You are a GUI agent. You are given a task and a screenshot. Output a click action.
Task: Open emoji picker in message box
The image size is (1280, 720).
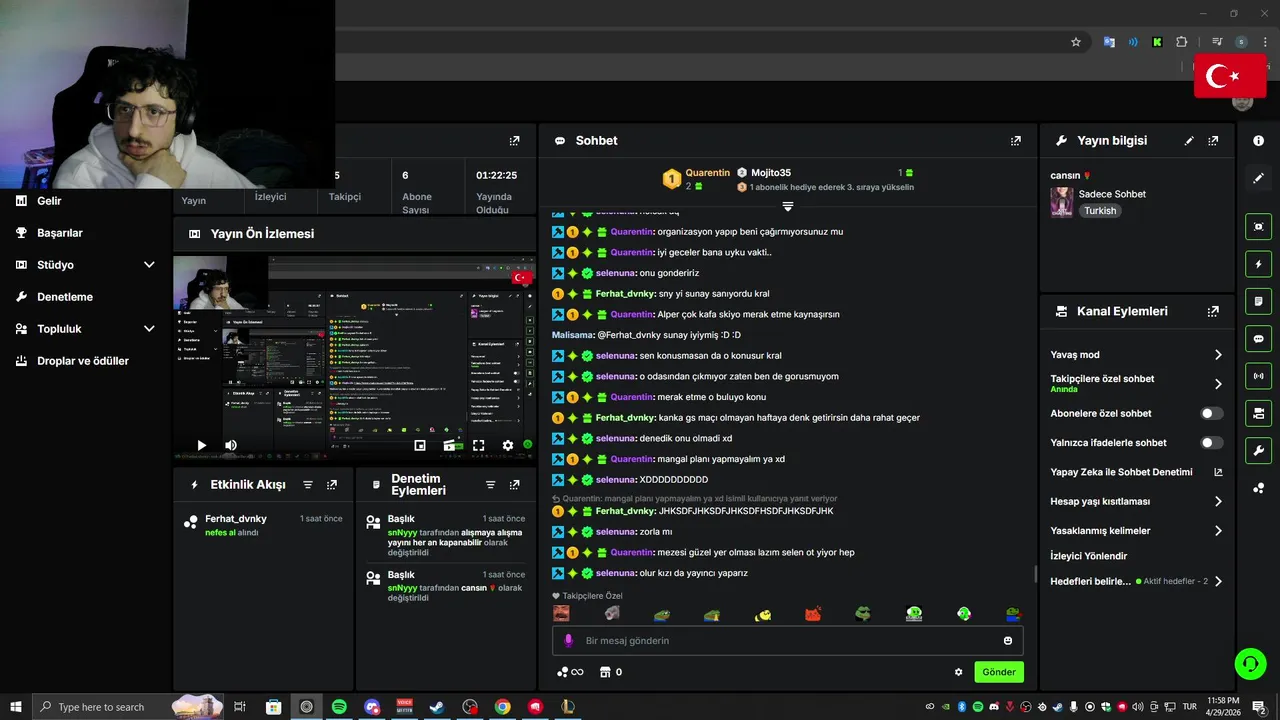(x=1008, y=641)
